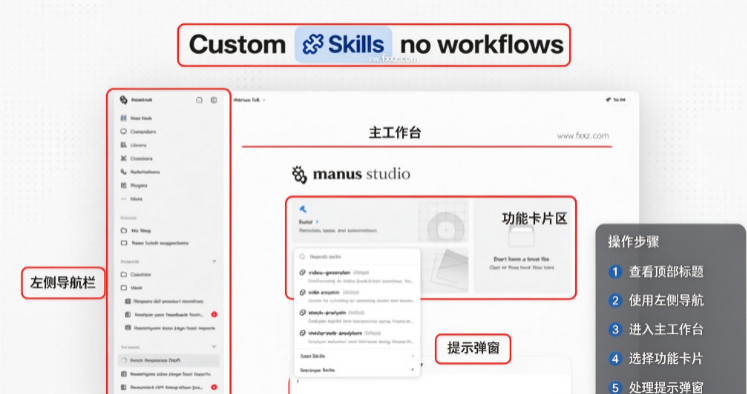This screenshot has width=747, height=394.
Task: Open the upper sidebar task with a red badge
Action: [169, 314]
